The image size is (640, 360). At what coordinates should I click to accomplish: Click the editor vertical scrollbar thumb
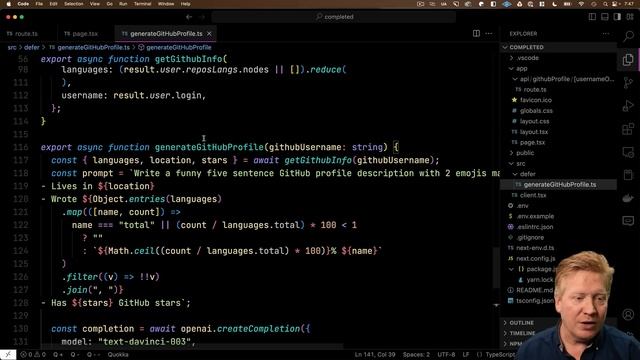[x=496, y=267]
